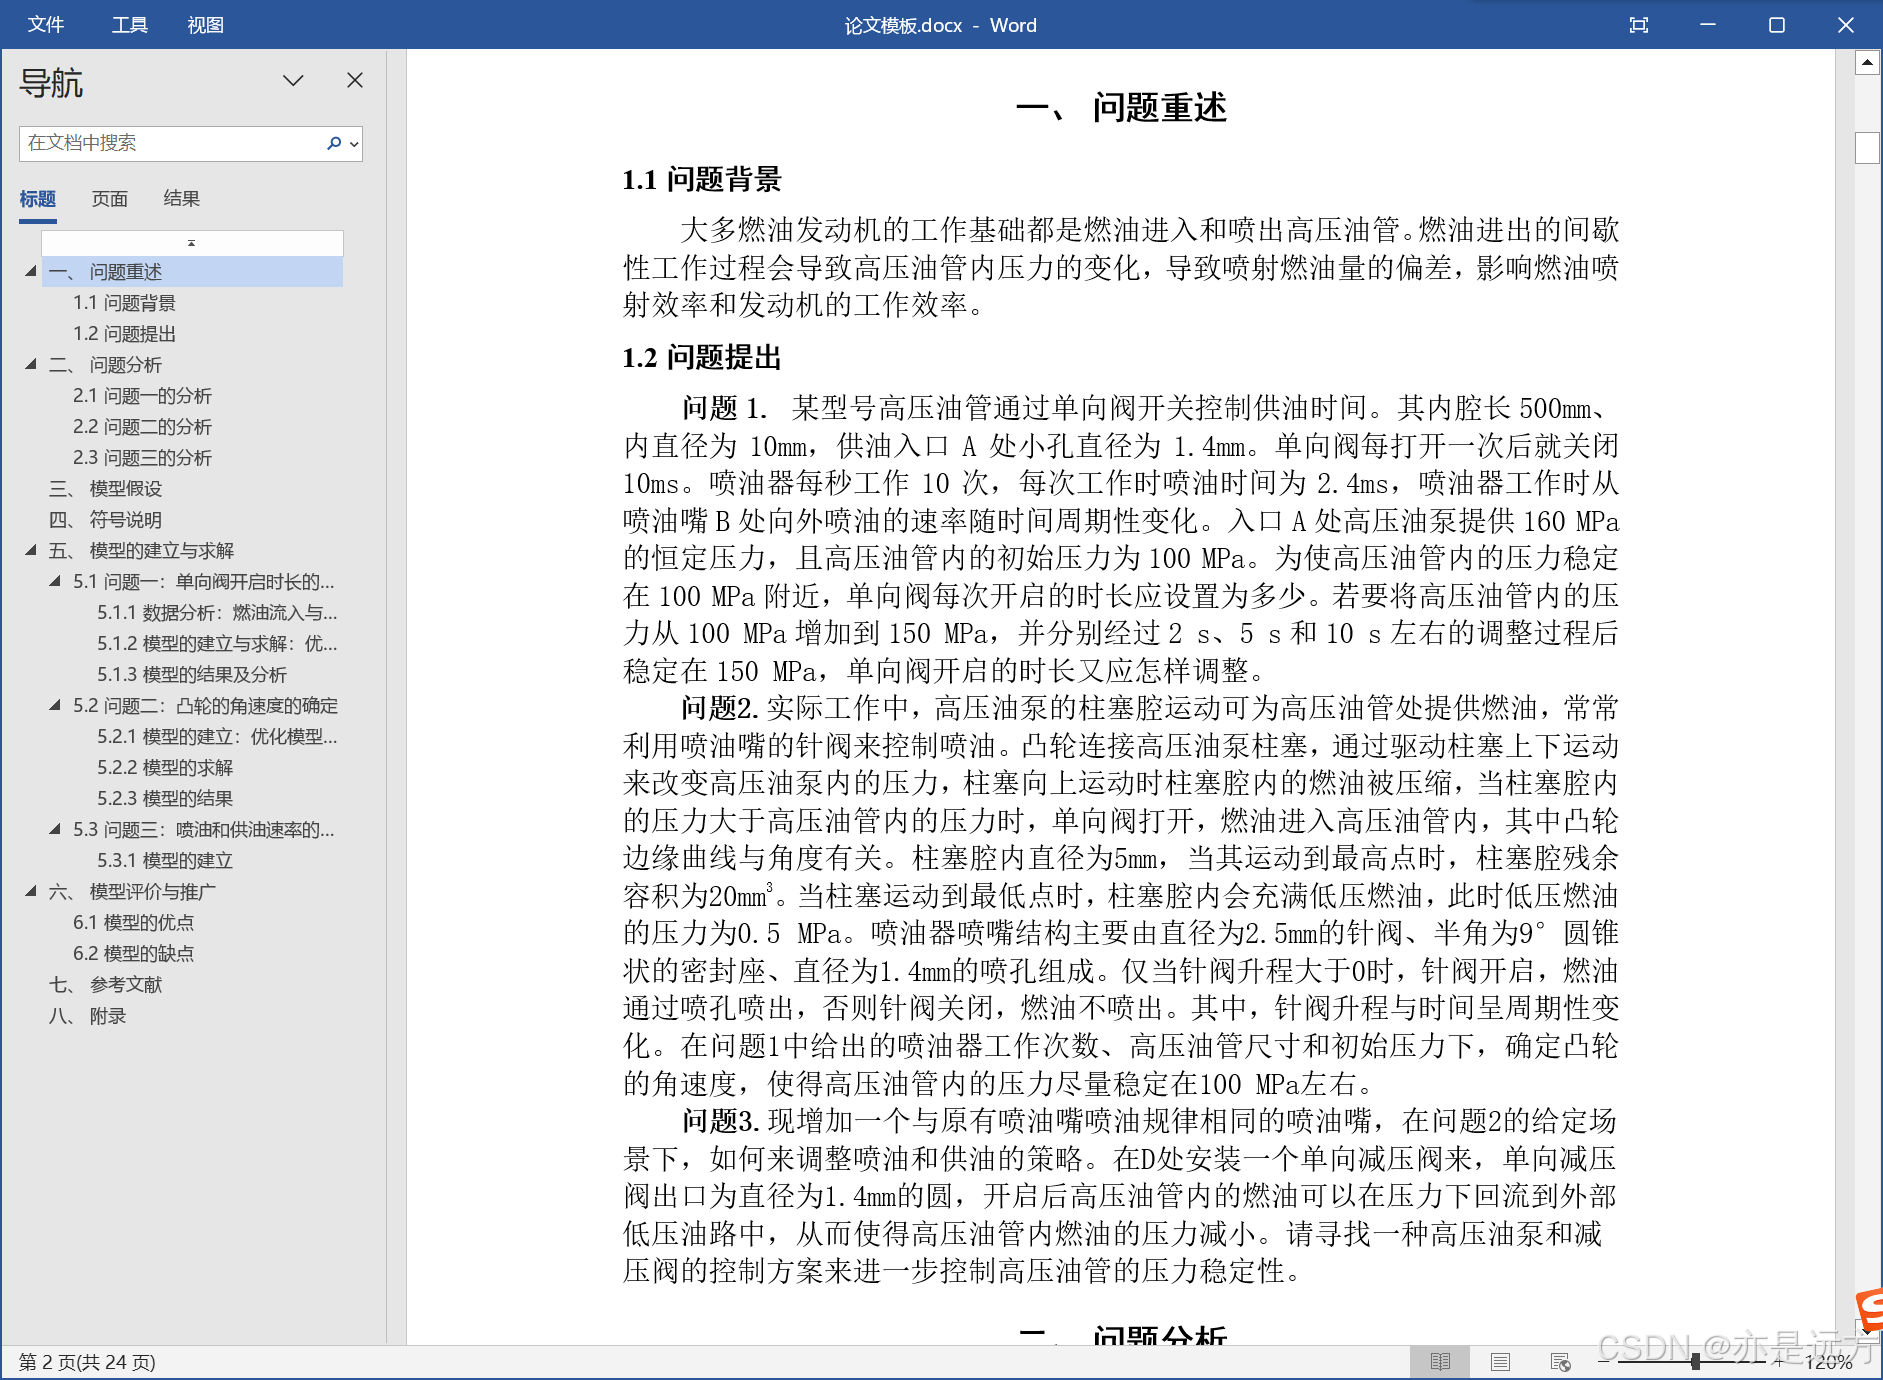Image resolution: width=1883 pixels, height=1380 pixels.
Task: Open zoom dialog via 120% label
Action: pyautogui.click(x=1829, y=1361)
